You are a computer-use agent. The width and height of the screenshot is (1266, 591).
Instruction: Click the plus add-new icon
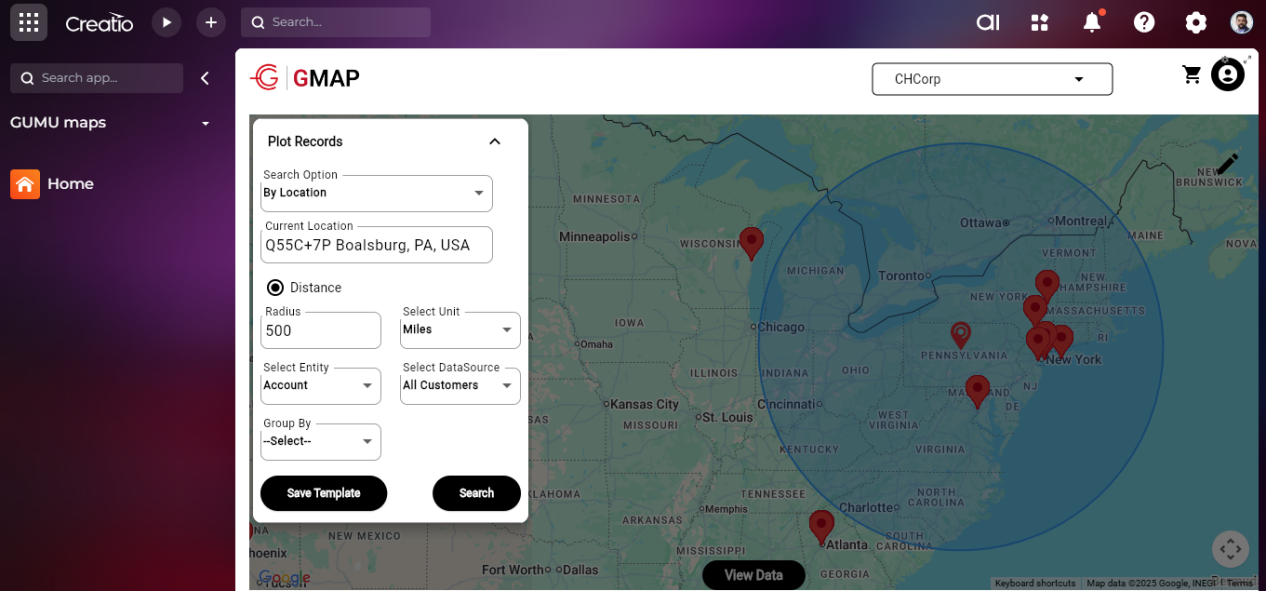(210, 22)
